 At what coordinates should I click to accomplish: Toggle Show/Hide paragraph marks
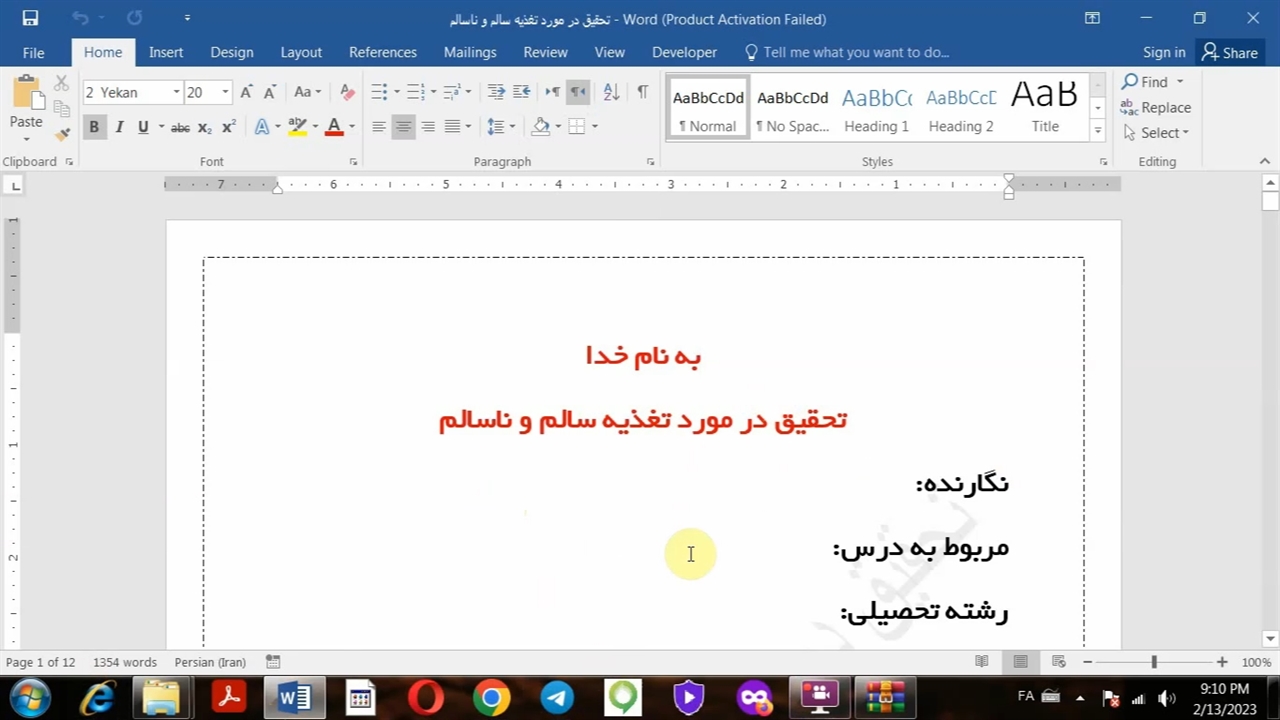tap(642, 92)
